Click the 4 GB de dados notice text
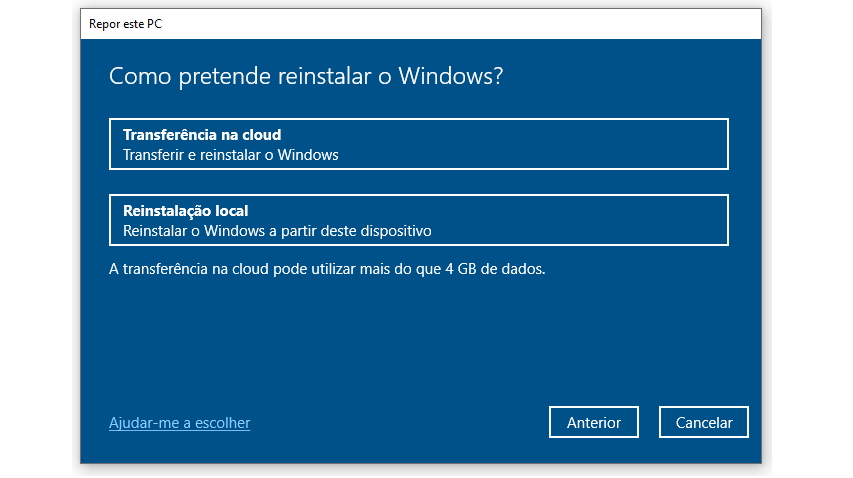This screenshot has height=478, width=853. click(x=327, y=269)
